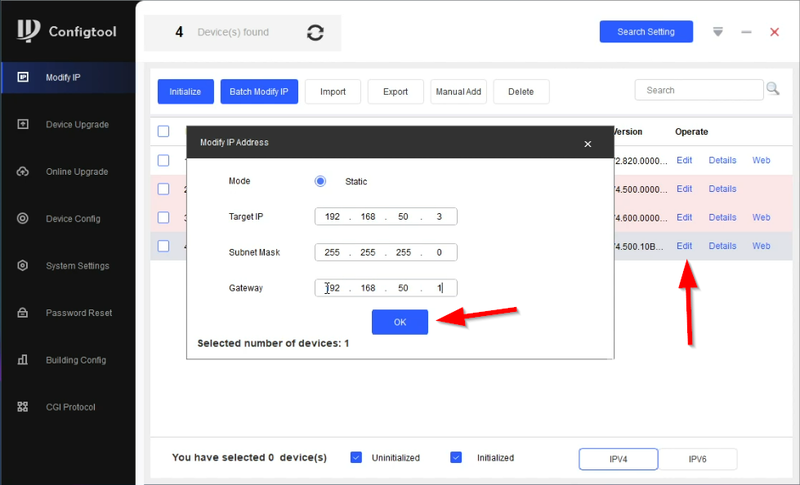This screenshot has width=800, height=485.
Task: Click Edit link in fourth device row
Action: pos(684,246)
